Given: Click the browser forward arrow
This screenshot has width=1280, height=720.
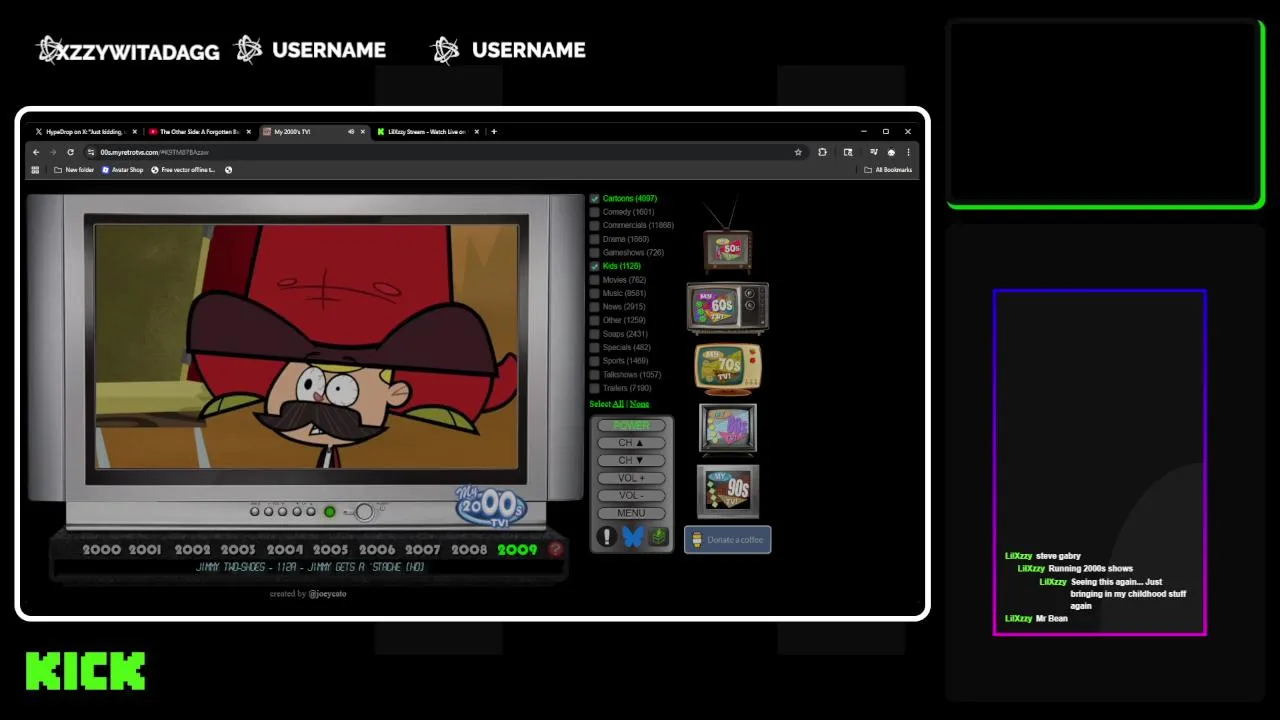Looking at the screenshot, I should click(53, 152).
